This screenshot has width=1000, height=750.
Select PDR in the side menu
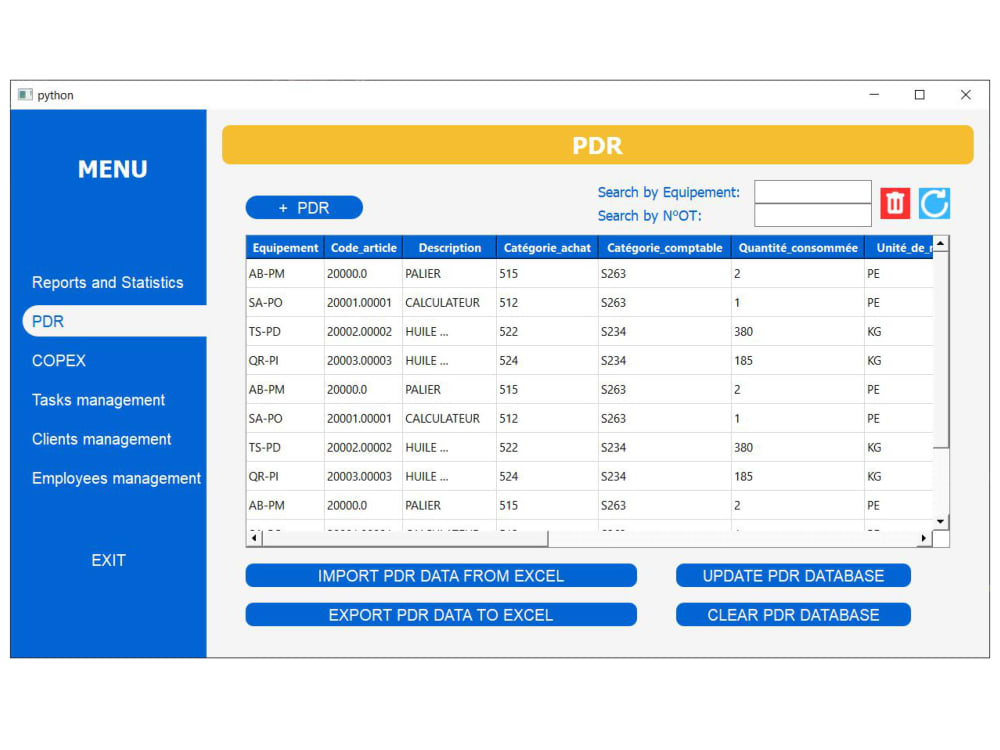point(115,321)
